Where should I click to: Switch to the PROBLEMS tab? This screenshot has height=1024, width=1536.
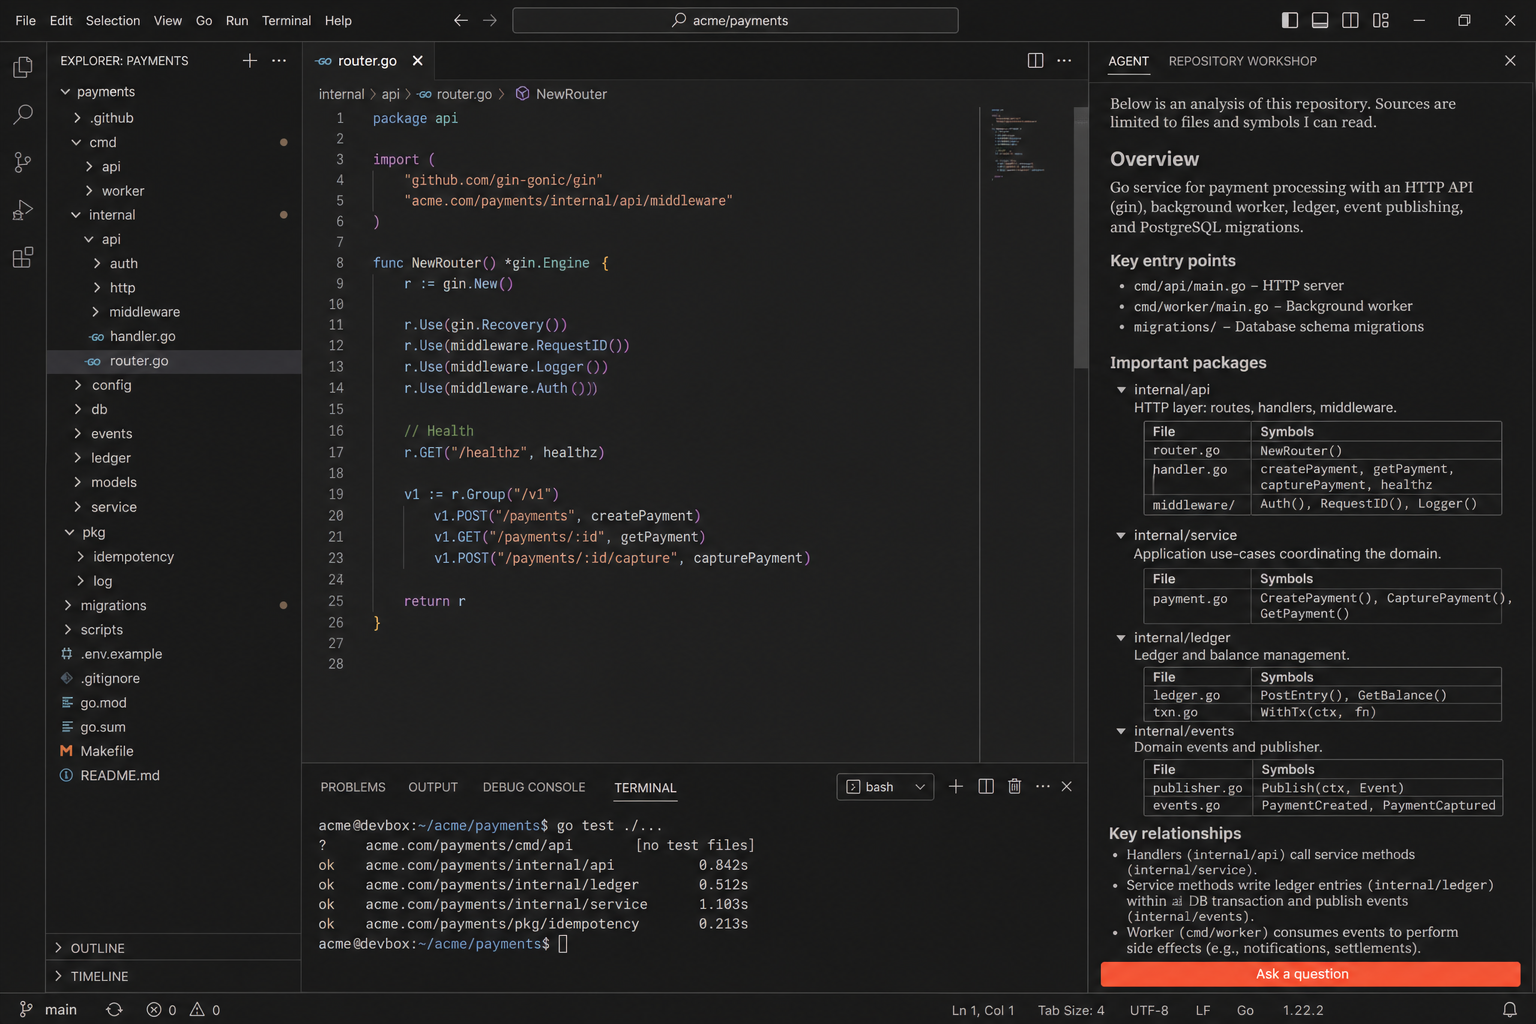click(353, 788)
